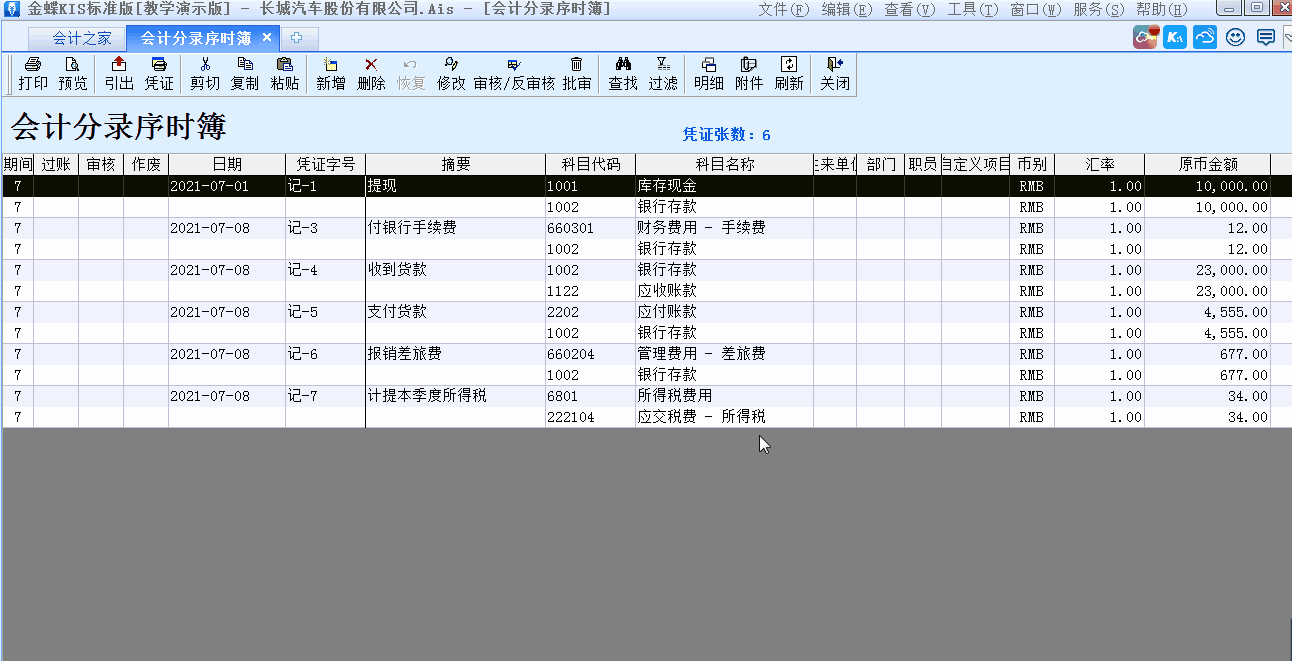Open print preview via 预览 icon

click(70, 74)
